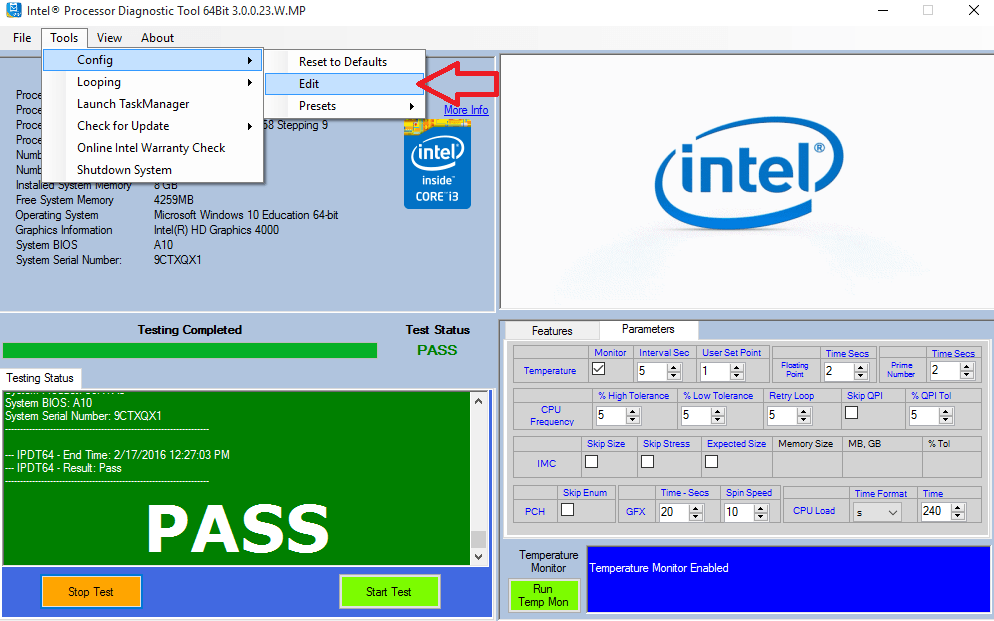Image resolution: width=994 pixels, height=621 pixels.
Task: Launch TaskManager from the Tools menu
Action: click(153, 104)
